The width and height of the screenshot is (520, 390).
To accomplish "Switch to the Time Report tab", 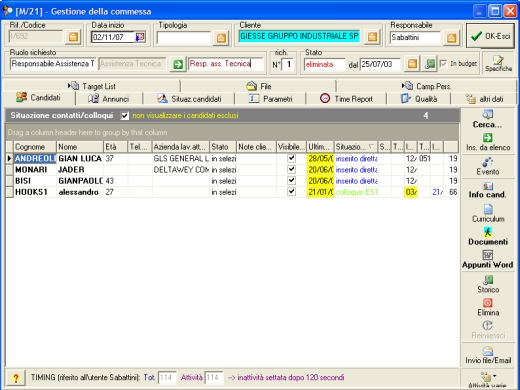I will 346,99.
